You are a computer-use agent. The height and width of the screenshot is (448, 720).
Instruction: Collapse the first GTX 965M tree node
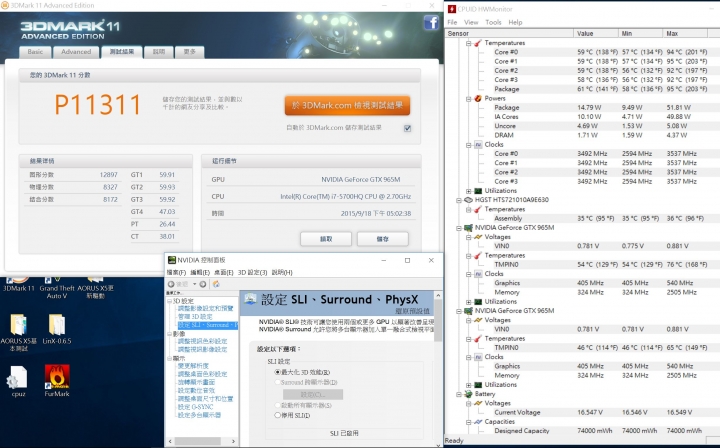tap(459, 228)
